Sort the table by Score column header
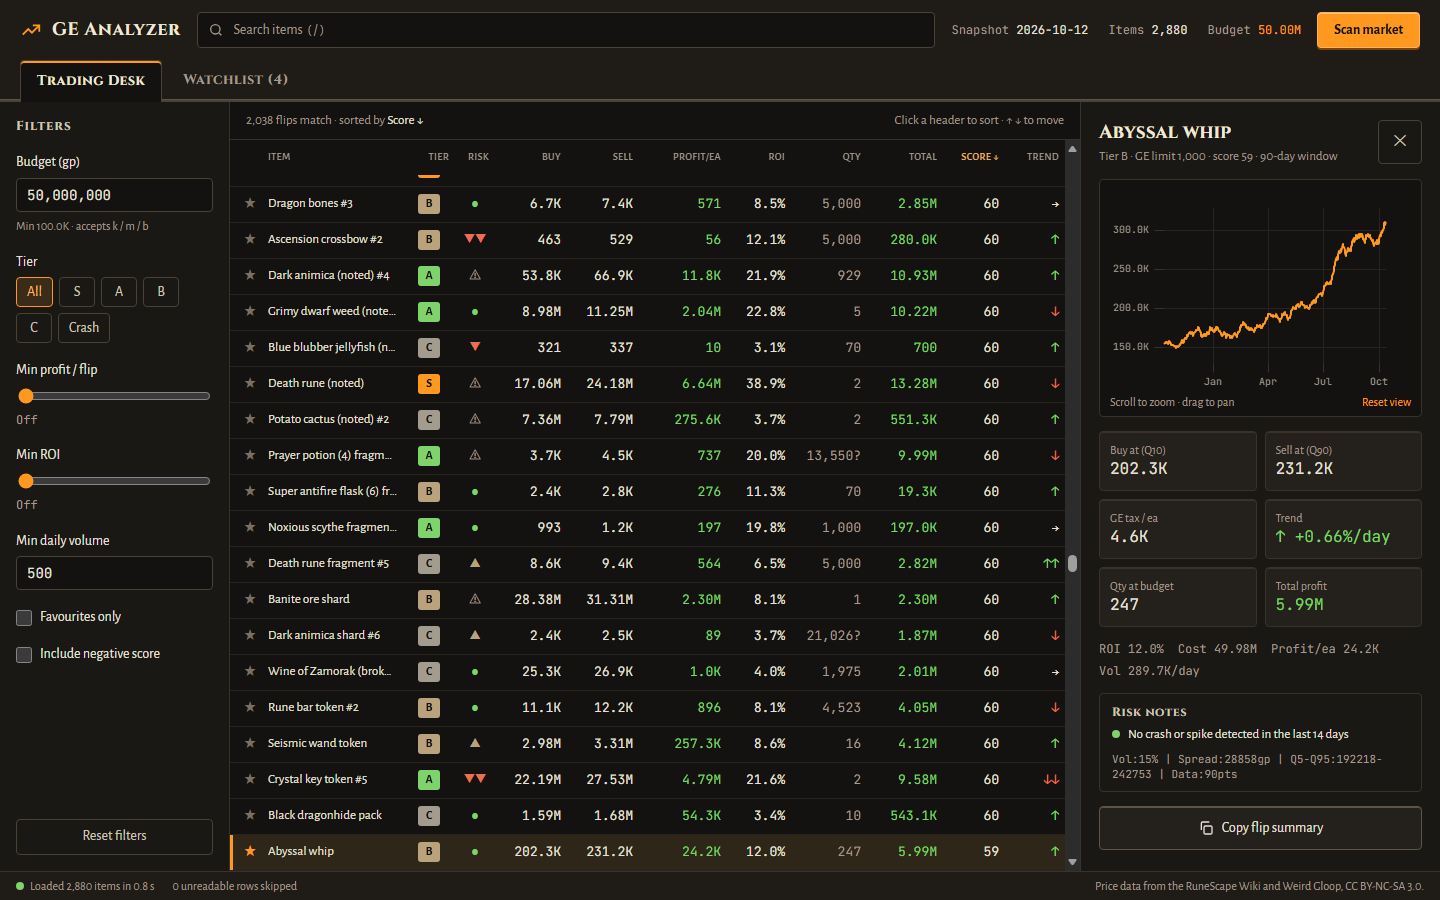The image size is (1440, 900). coord(979,157)
